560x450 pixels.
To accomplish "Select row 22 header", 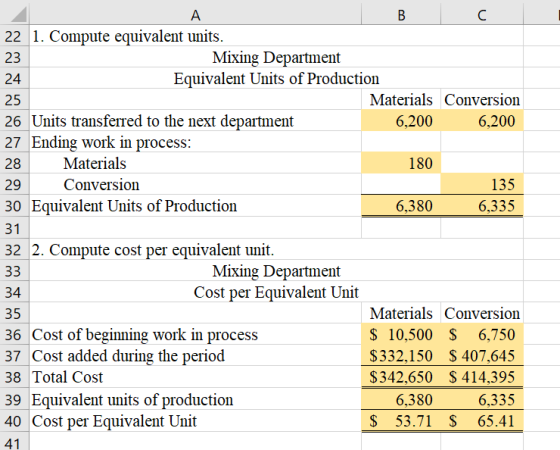I will pyautogui.click(x=14, y=36).
